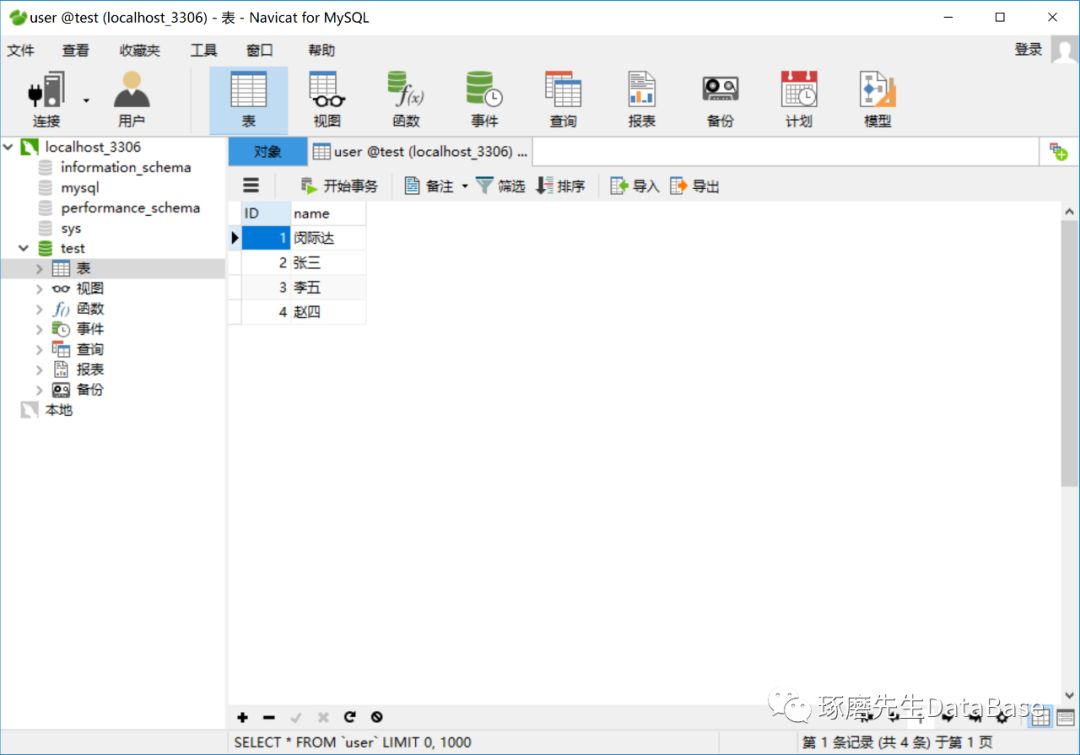Click the 导出 (Export) button

pos(695,186)
